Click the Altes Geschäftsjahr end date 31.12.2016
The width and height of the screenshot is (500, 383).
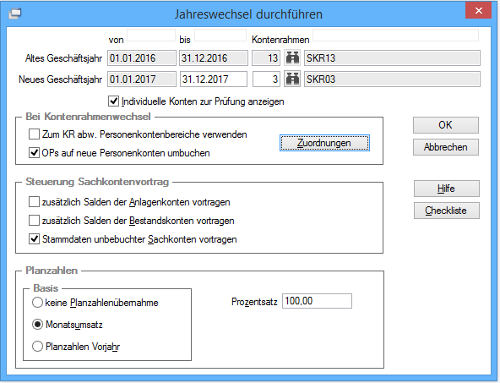(x=214, y=58)
